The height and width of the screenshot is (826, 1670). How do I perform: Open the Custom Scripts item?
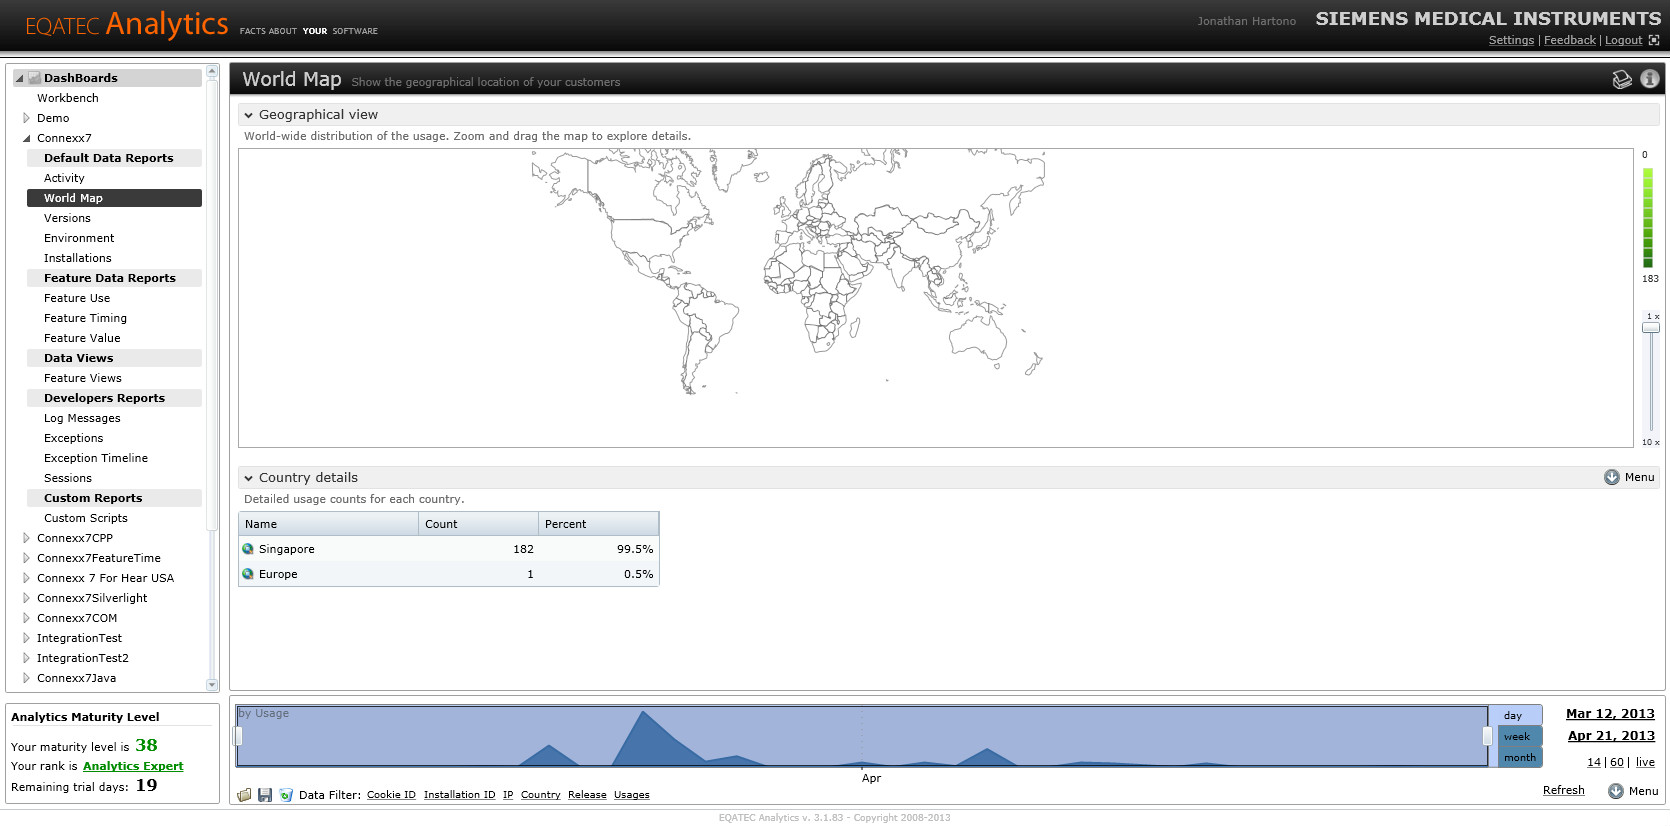point(86,518)
